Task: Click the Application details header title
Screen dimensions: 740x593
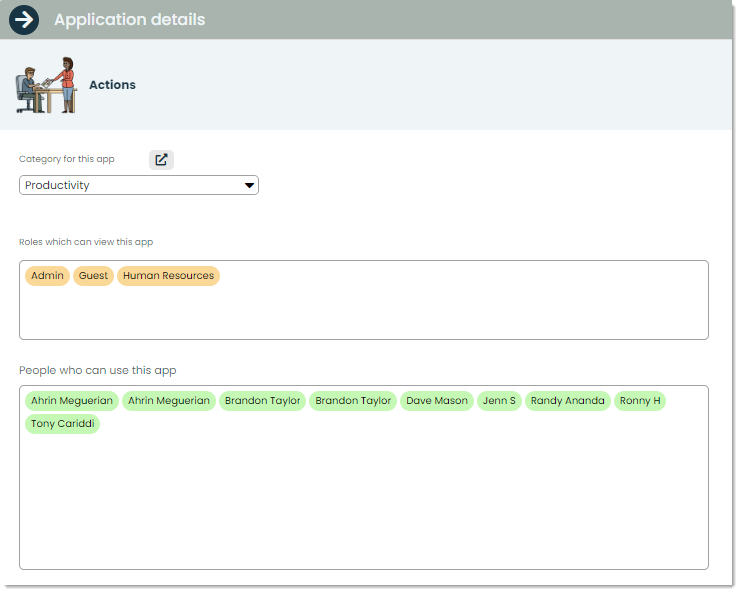Action: (130, 20)
